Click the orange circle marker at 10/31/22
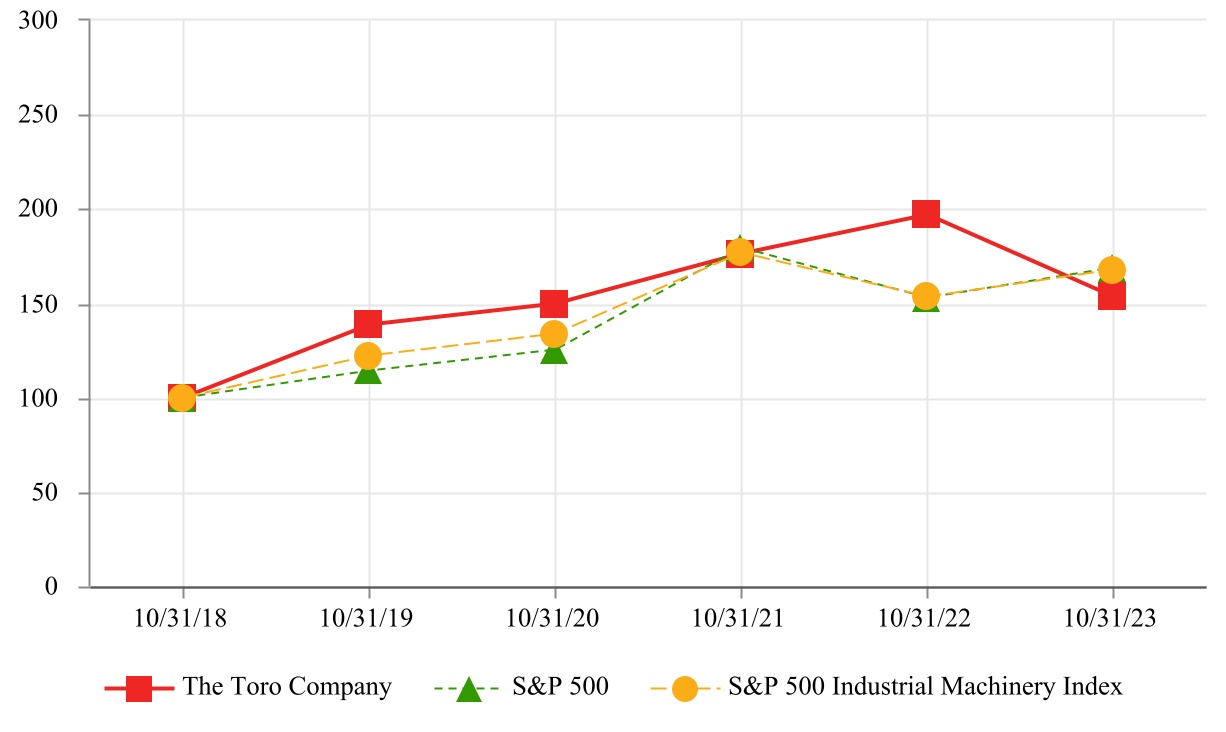The height and width of the screenshot is (732, 1226). (926, 296)
